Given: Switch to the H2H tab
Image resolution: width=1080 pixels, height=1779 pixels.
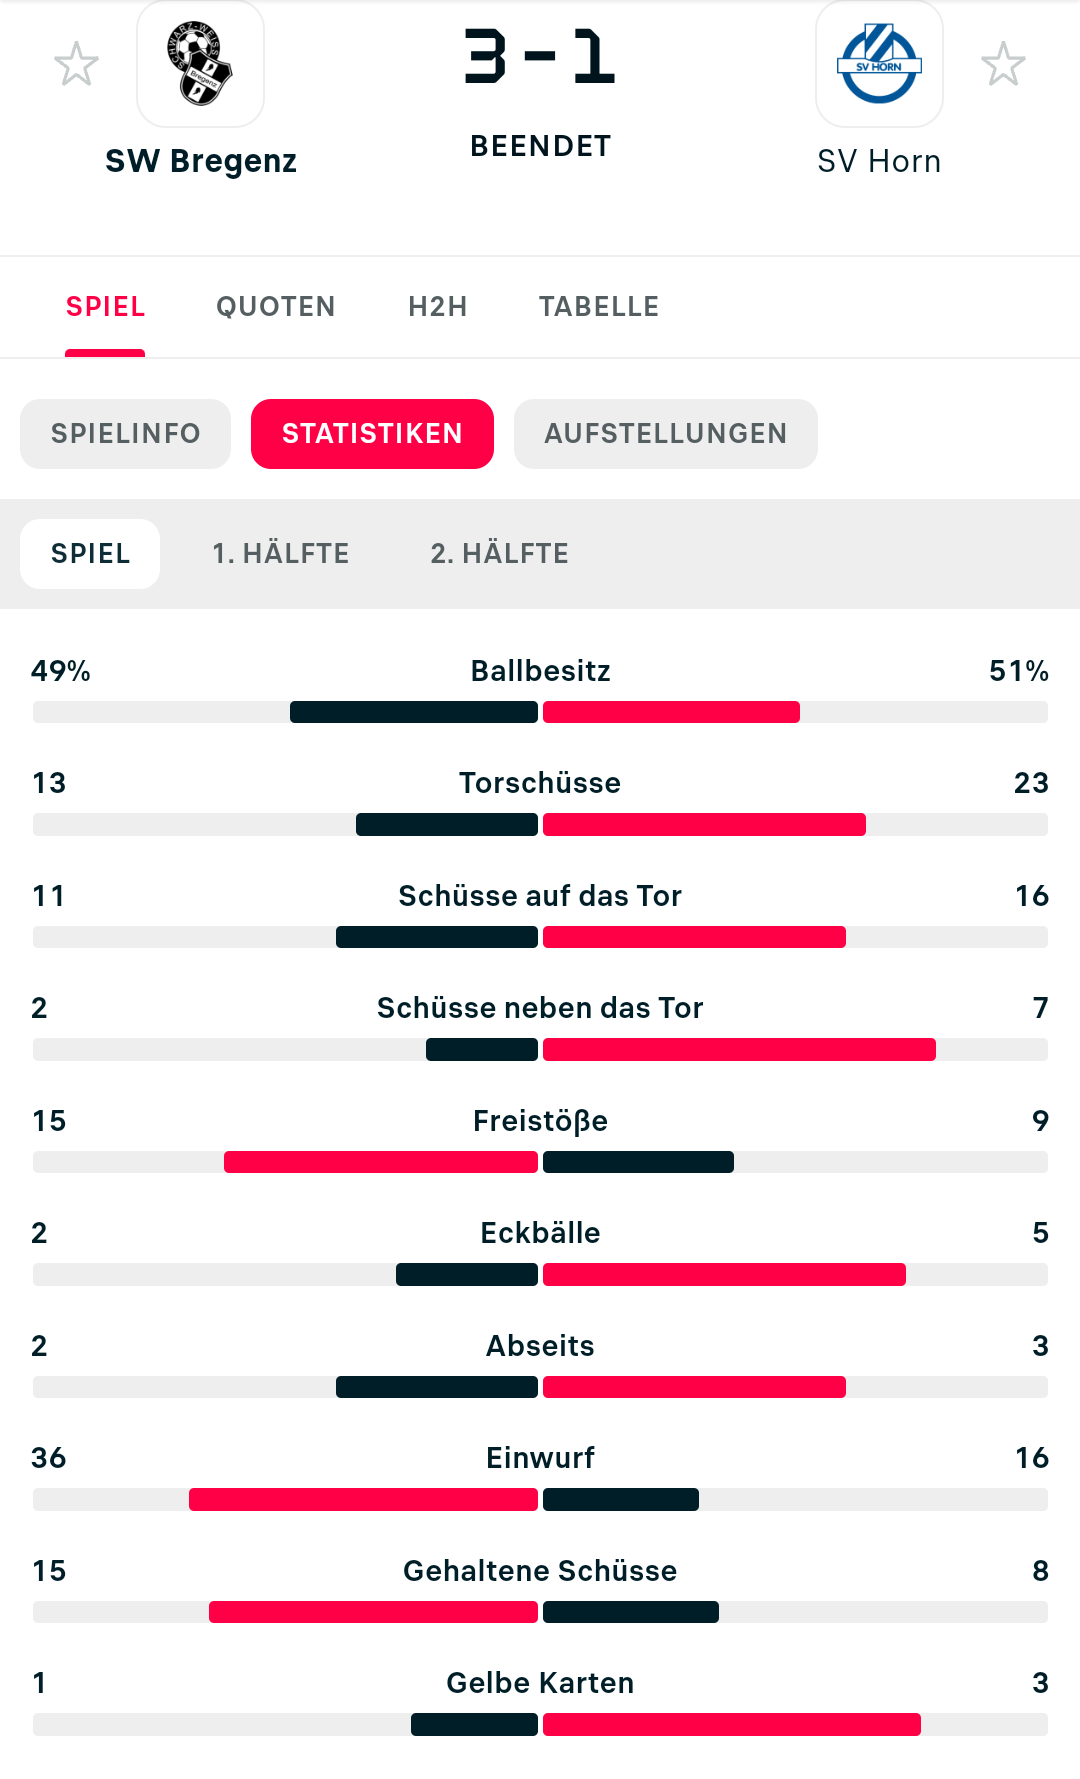Looking at the screenshot, I should coord(438,307).
